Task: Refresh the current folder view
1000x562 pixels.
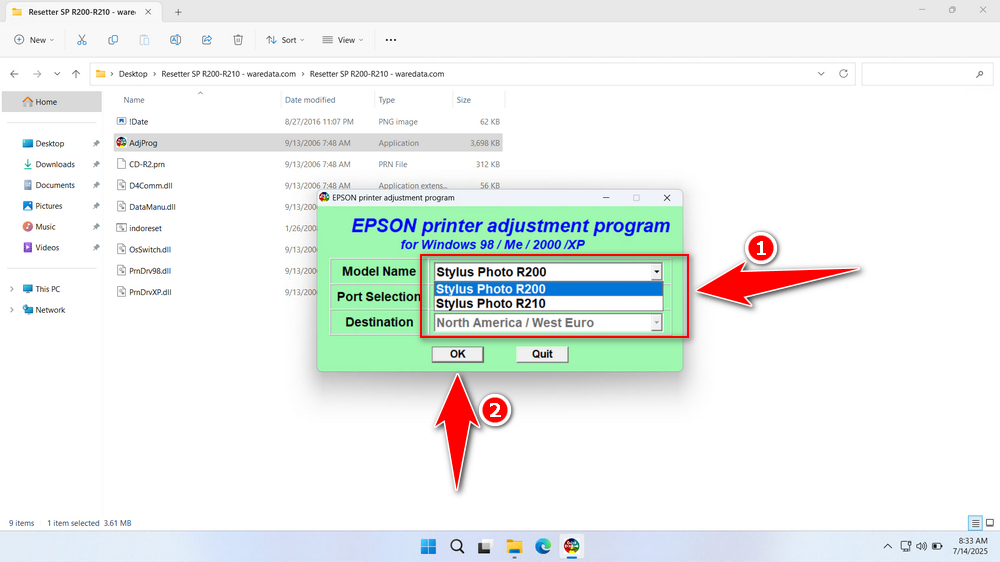Action: pyautogui.click(x=843, y=74)
